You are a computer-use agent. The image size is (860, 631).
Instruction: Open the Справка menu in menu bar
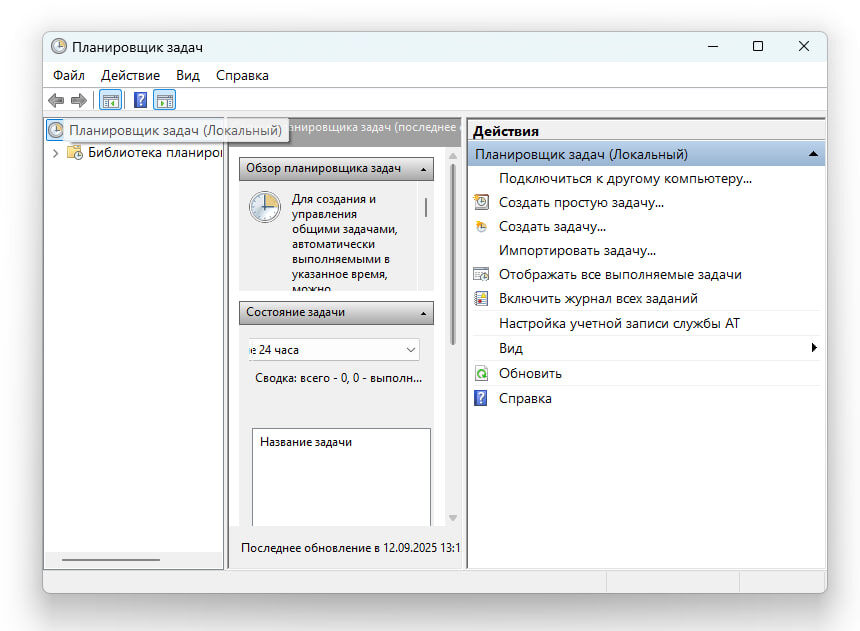coord(242,75)
